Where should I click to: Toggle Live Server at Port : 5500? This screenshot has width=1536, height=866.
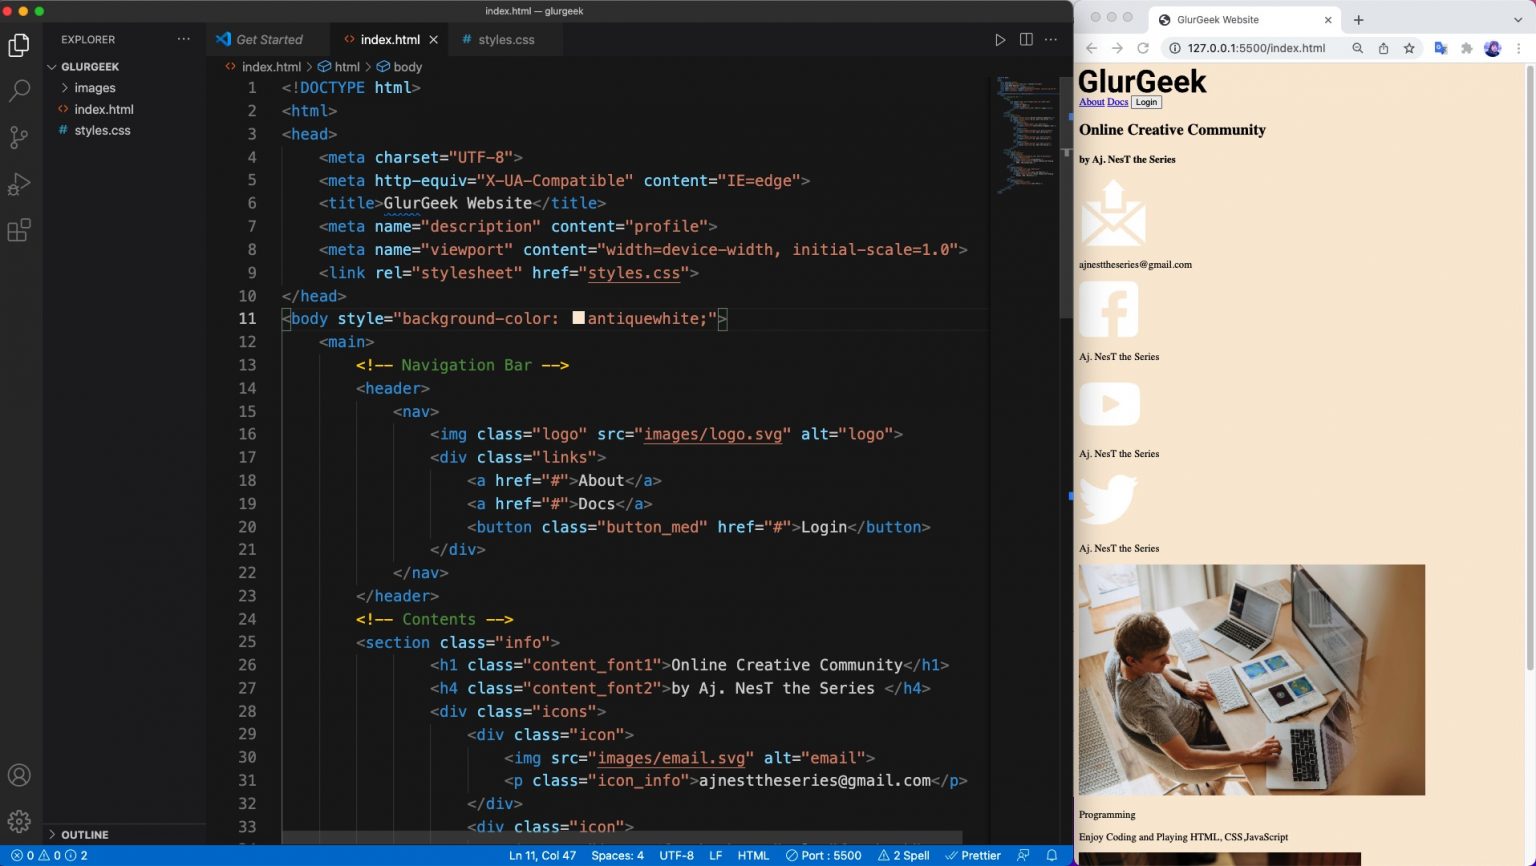pyautogui.click(x=823, y=855)
